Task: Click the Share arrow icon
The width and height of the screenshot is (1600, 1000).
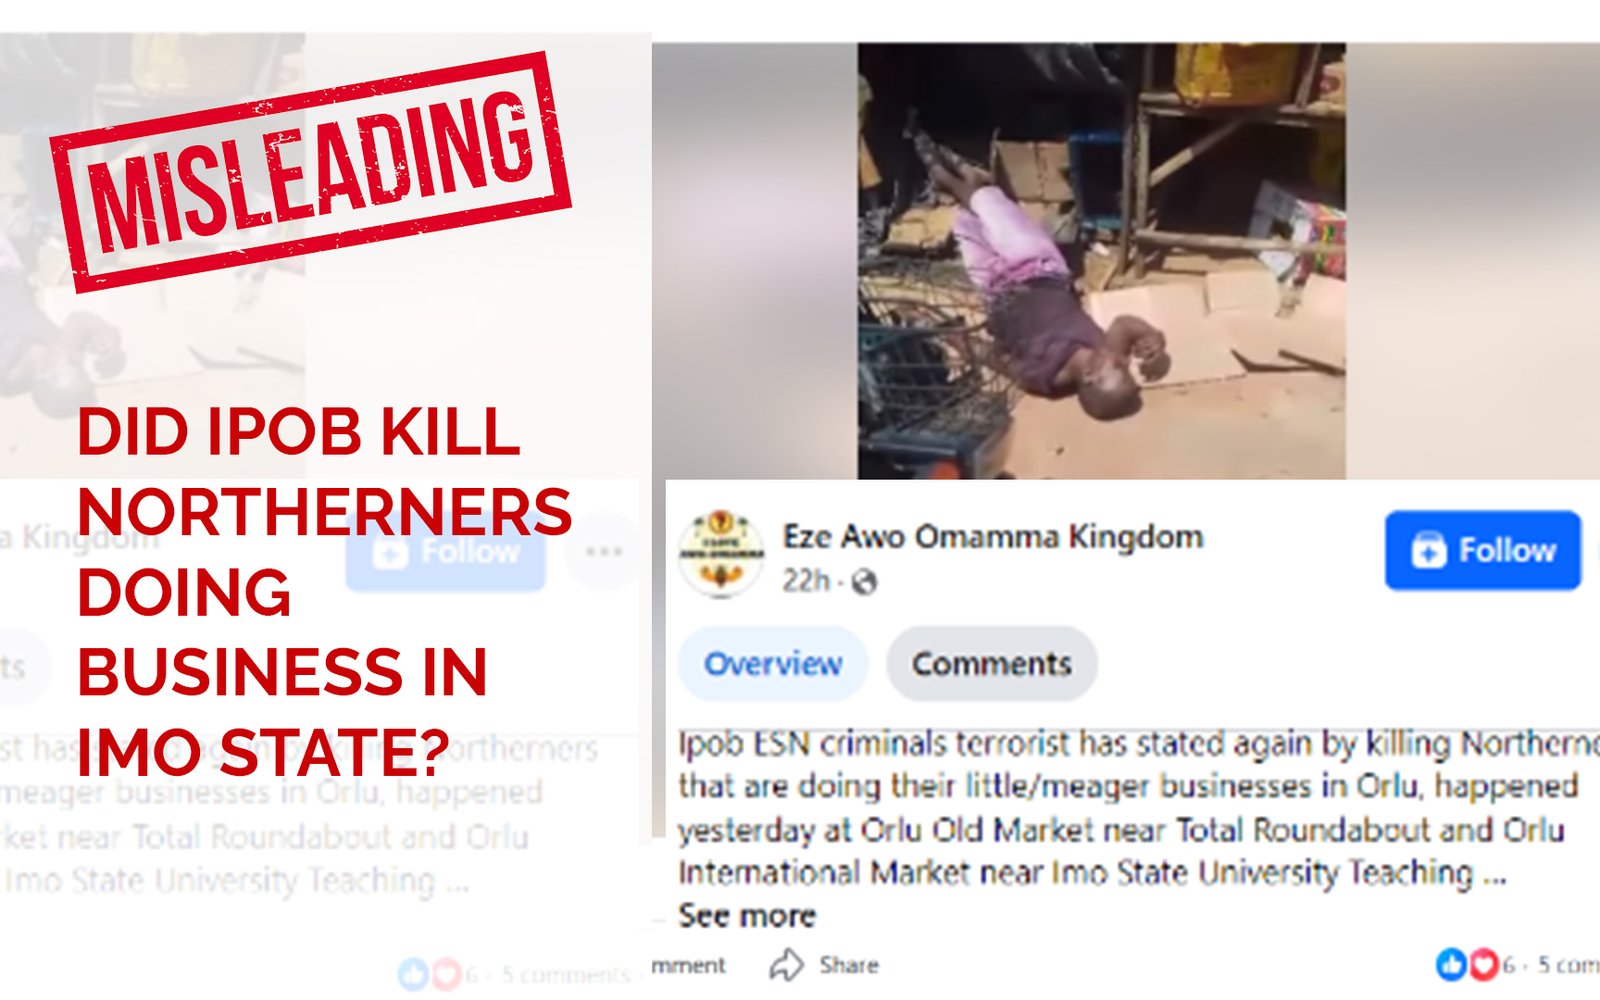Action: coord(786,965)
